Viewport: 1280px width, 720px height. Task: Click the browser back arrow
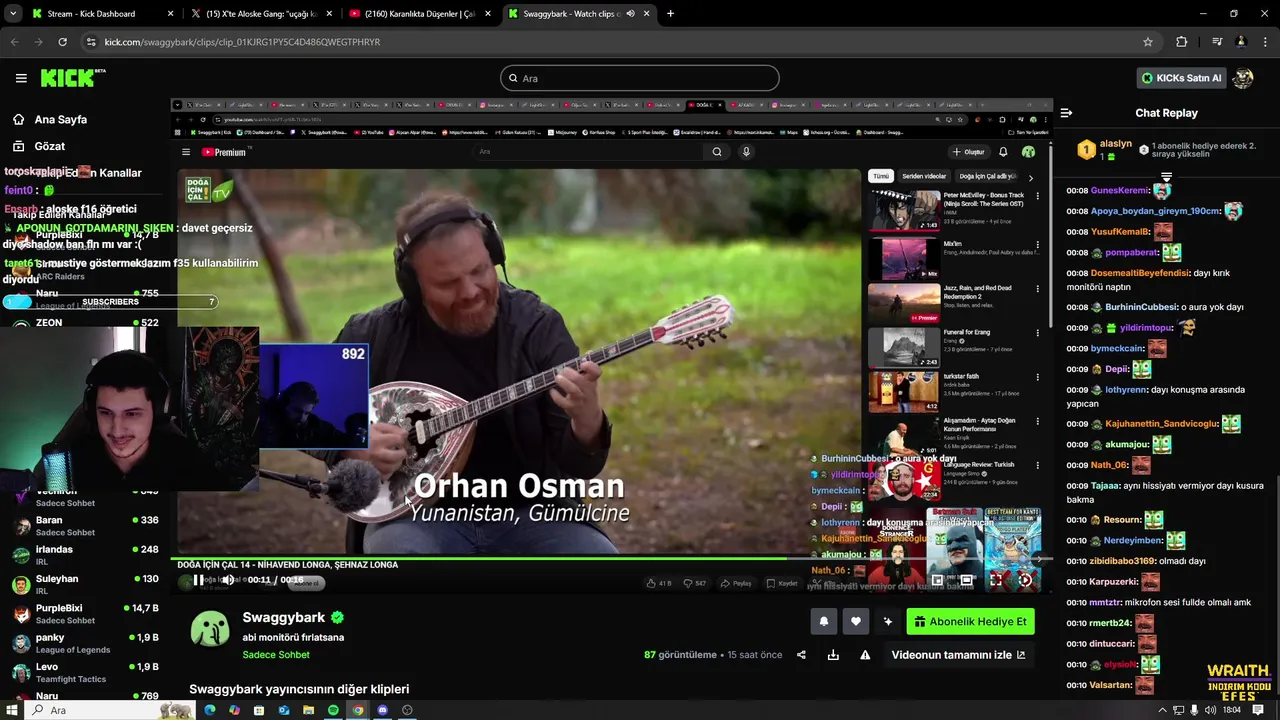pos(15,42)
